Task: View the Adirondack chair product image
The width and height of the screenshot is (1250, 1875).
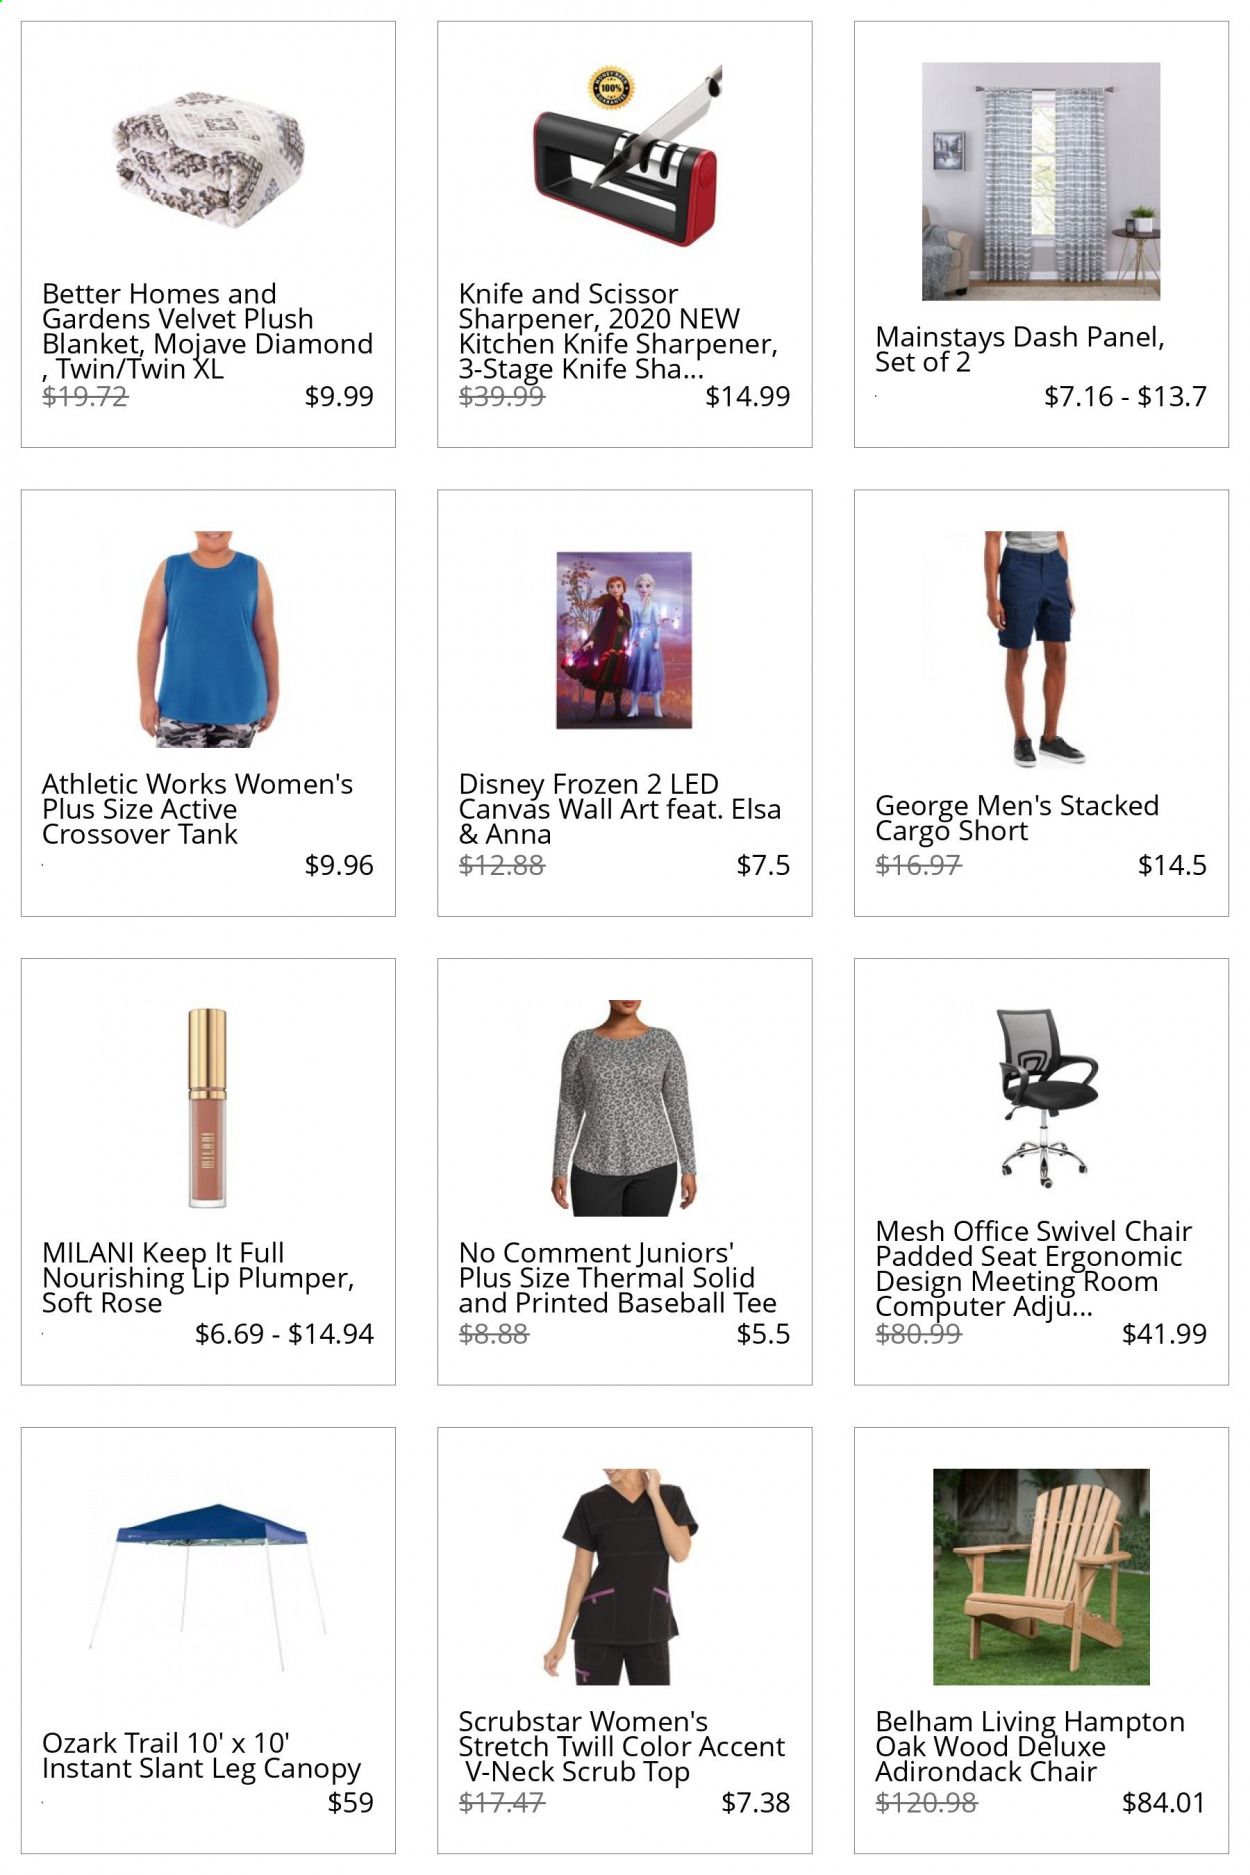Action: pyautogui.click(x=1041, y=1577)
